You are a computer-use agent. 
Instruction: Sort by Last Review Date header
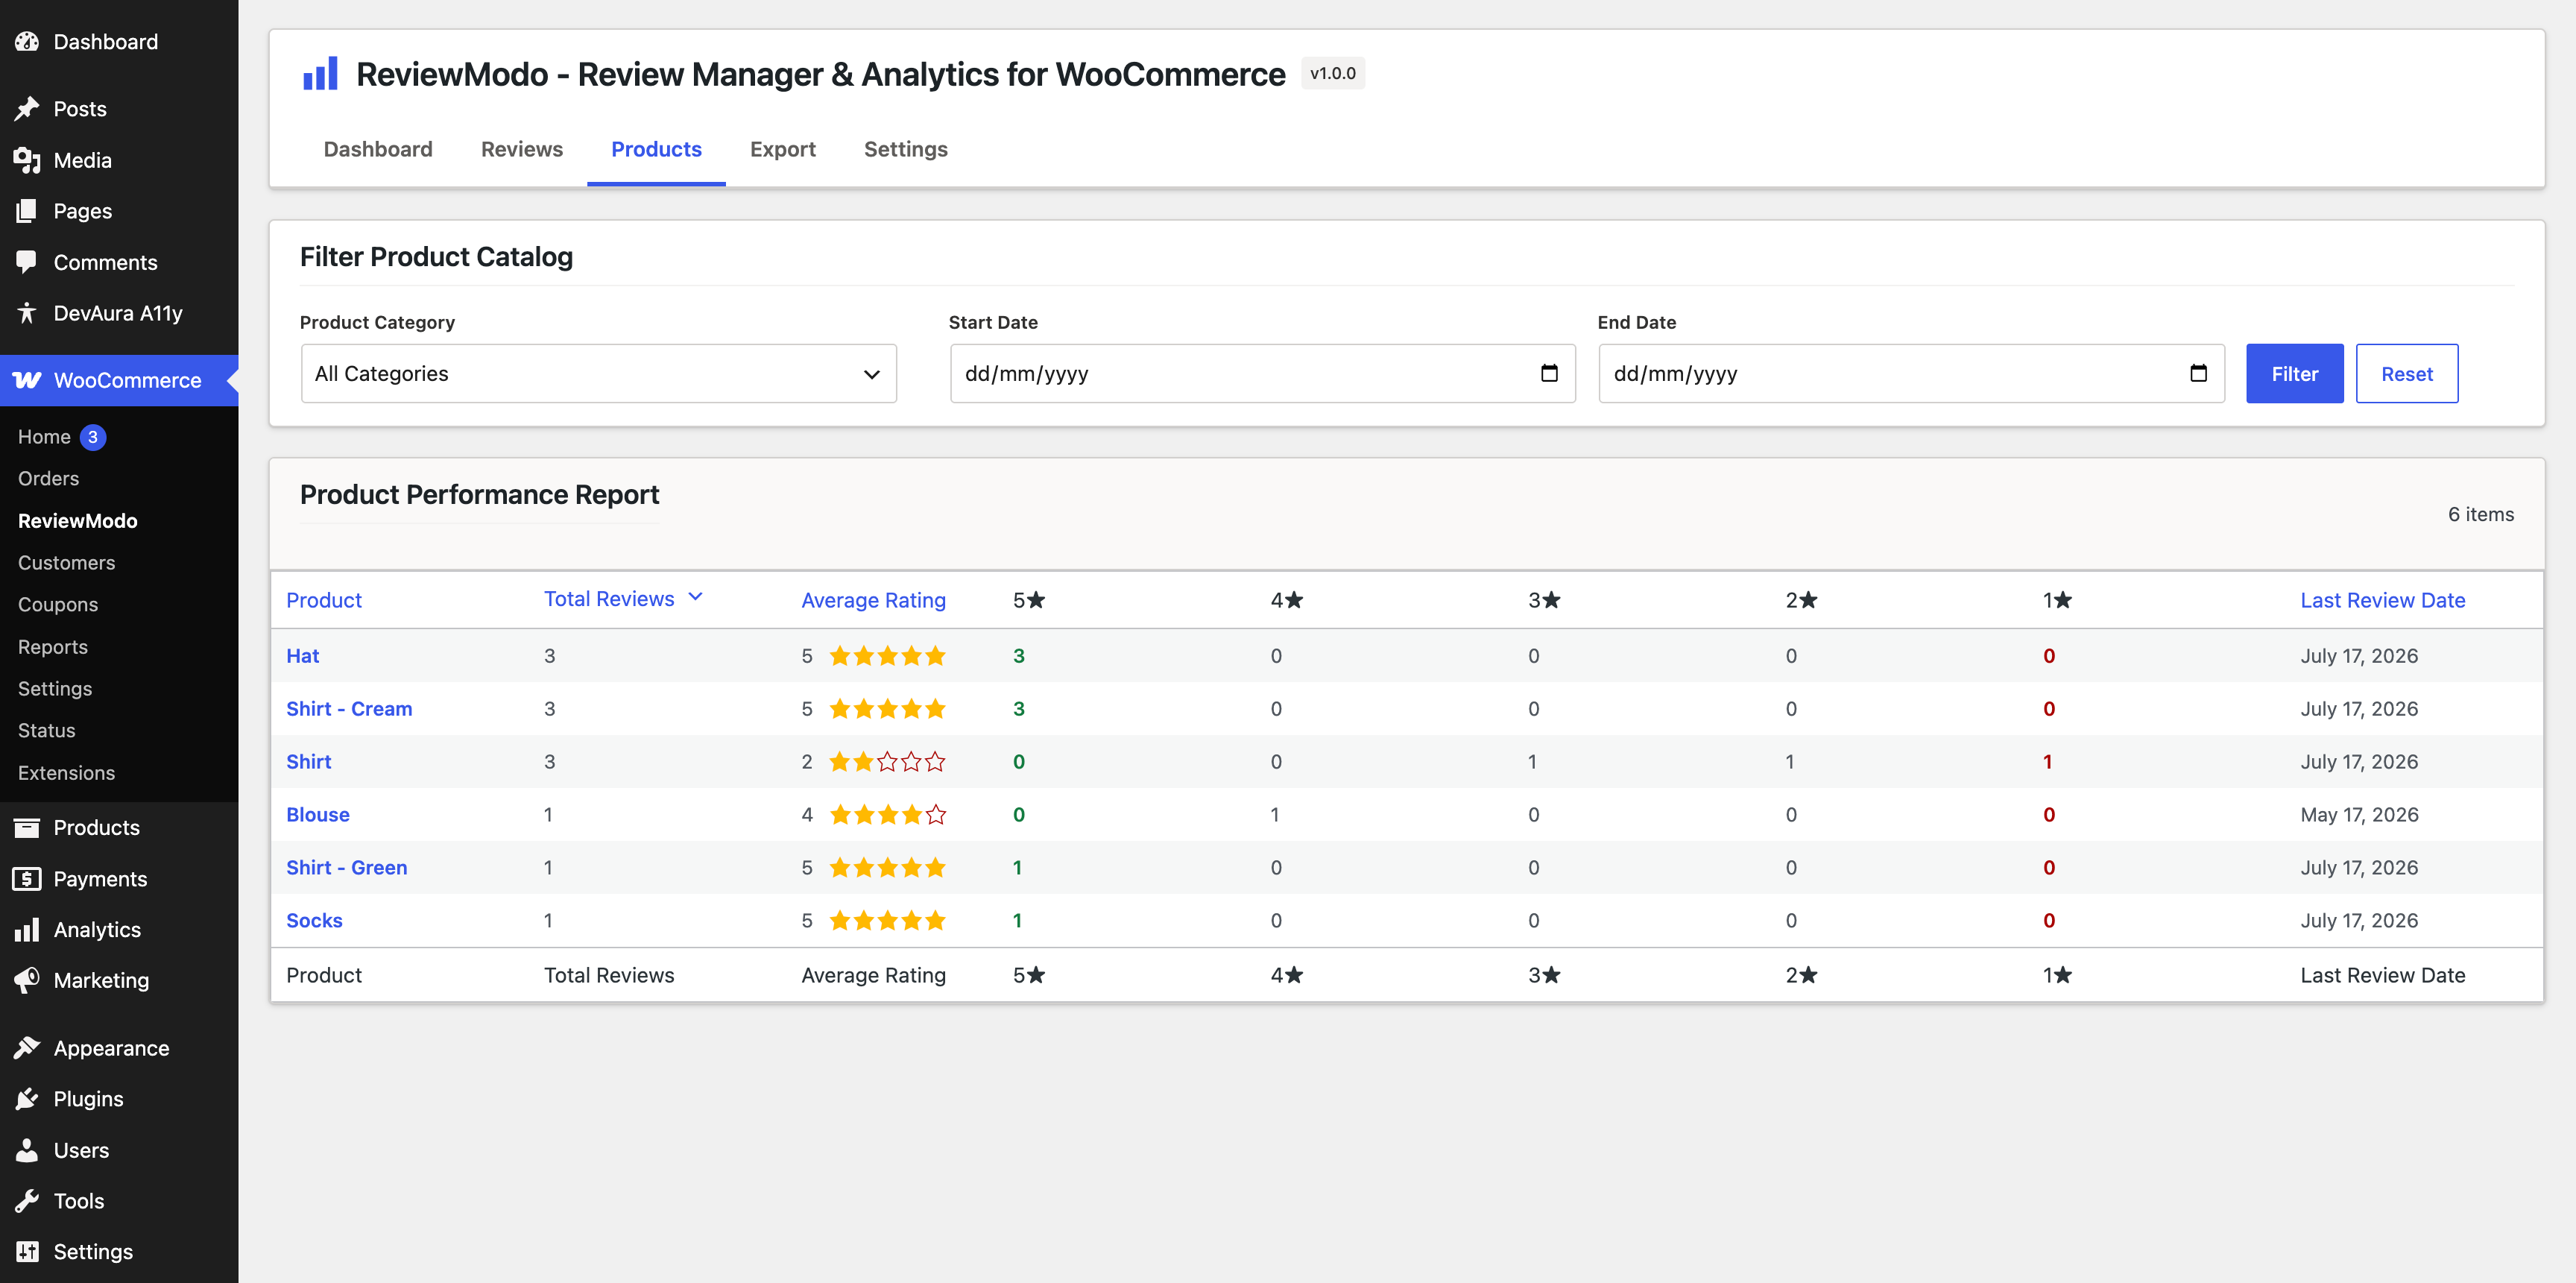[x=2382, y=600]
